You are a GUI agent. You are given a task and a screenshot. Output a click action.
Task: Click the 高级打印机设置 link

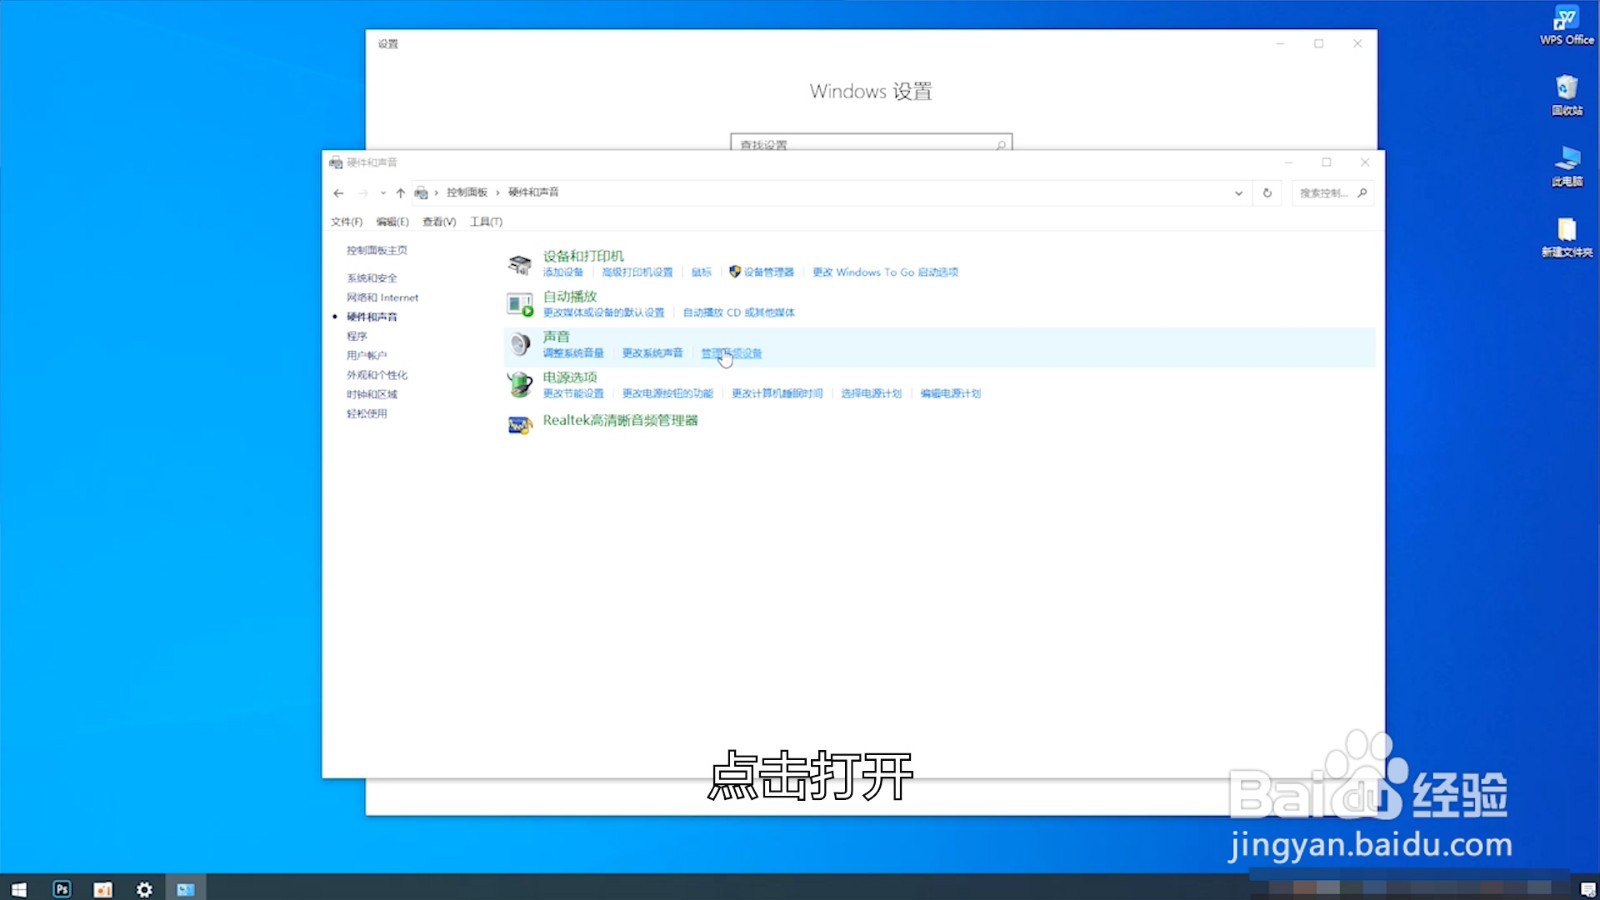click(x=637, y=272)
